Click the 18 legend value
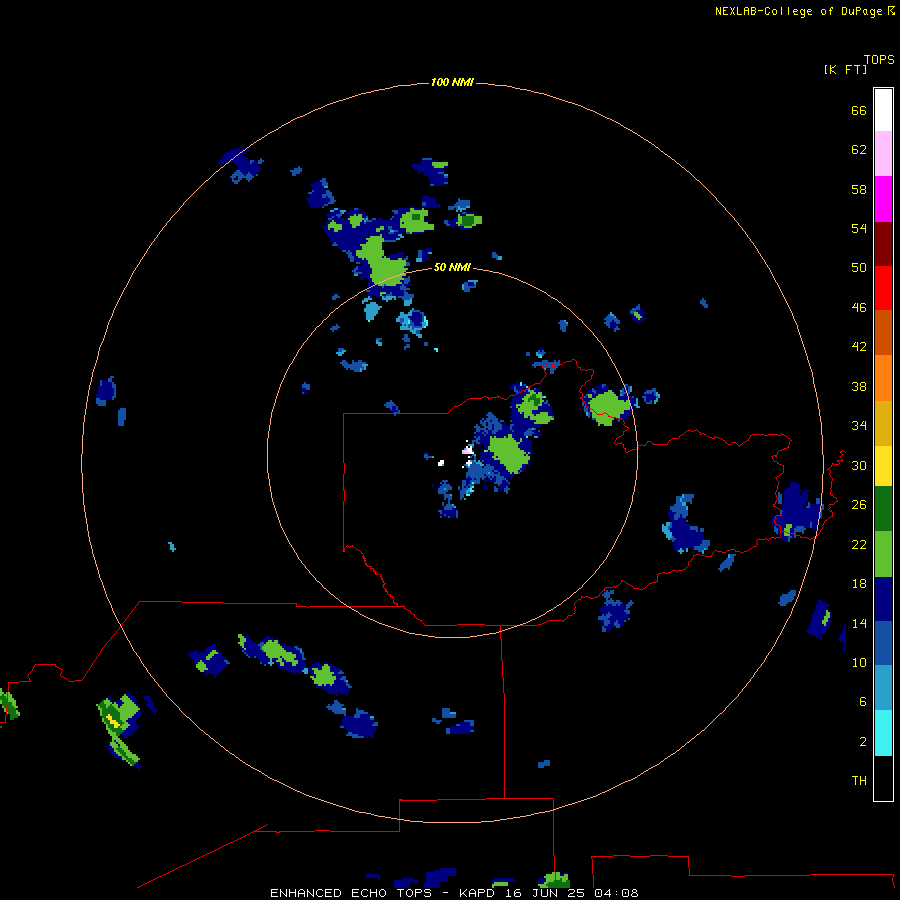The image size is (900, 900). coord(859,584)
